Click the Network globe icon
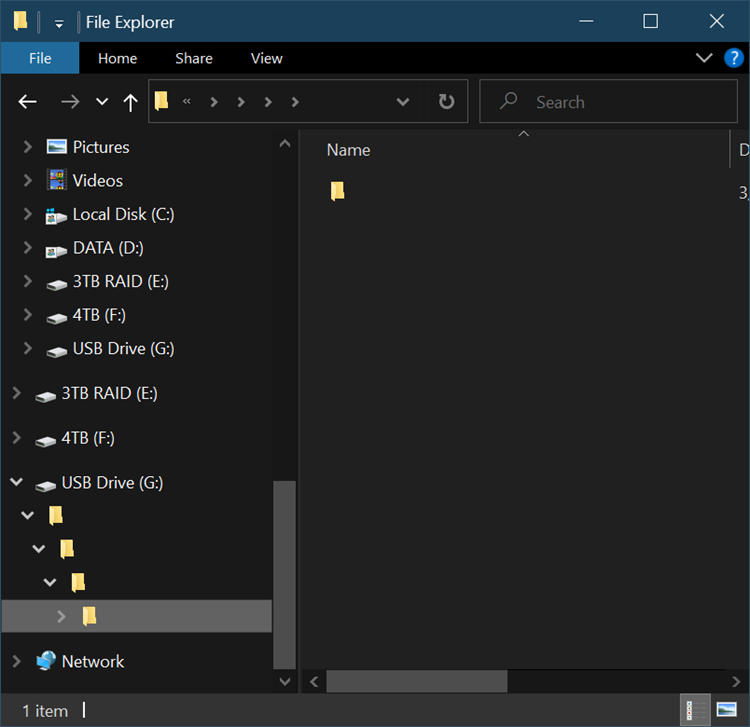This screenshot has width=750, height=727. click(x=46, y=661)
